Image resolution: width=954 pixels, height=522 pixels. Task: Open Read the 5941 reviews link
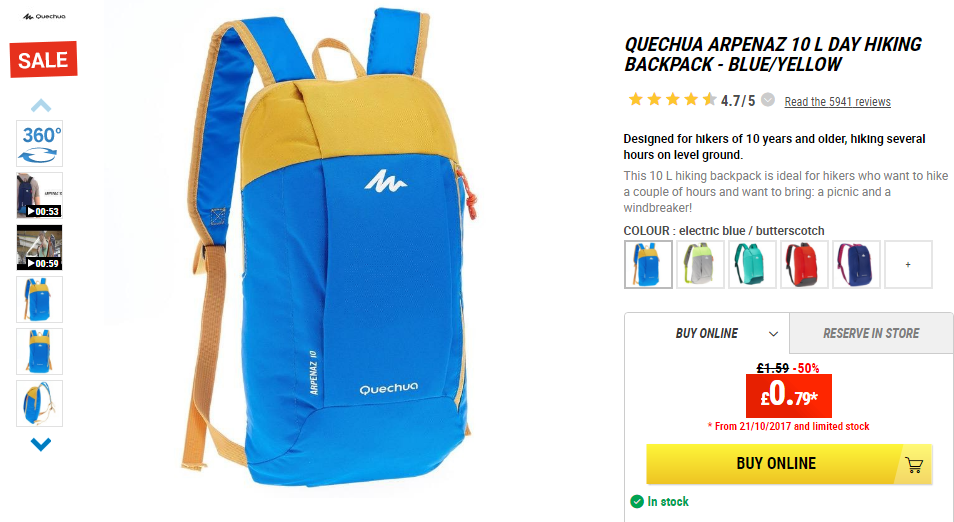coord(837,102)
